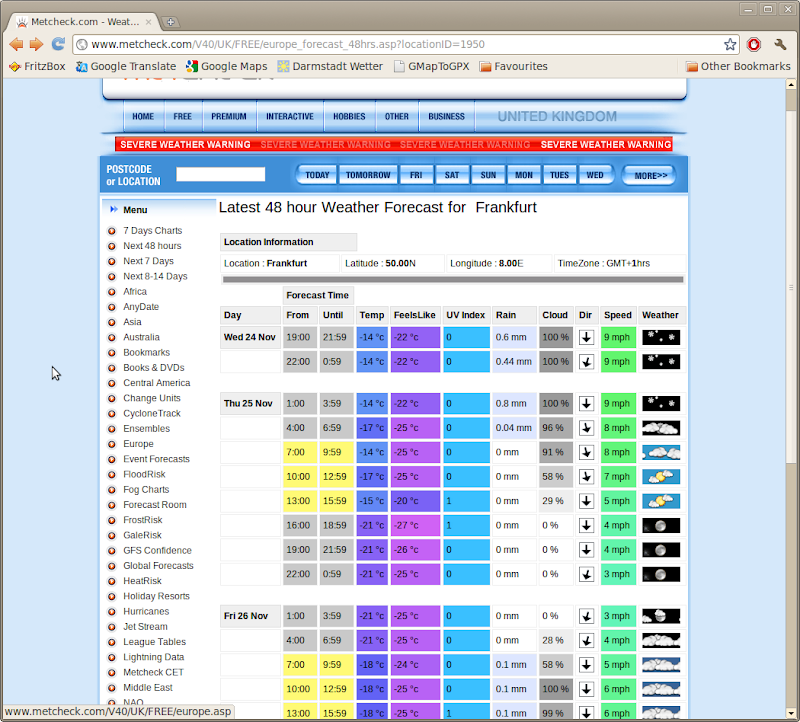Viewport: 800px width, 722px height.
Task: Click wind direction arrow for Thu 1:00
Action: [x=586, y=404]
